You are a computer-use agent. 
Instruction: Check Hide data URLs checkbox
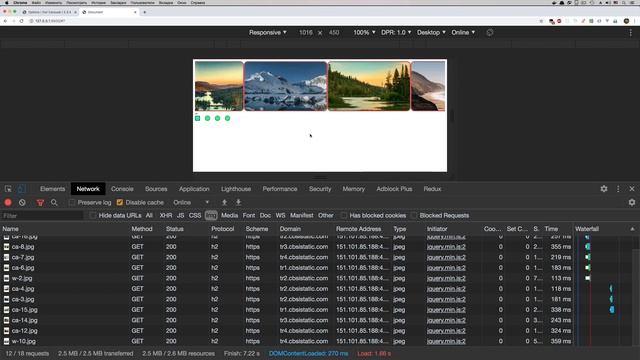93,216
